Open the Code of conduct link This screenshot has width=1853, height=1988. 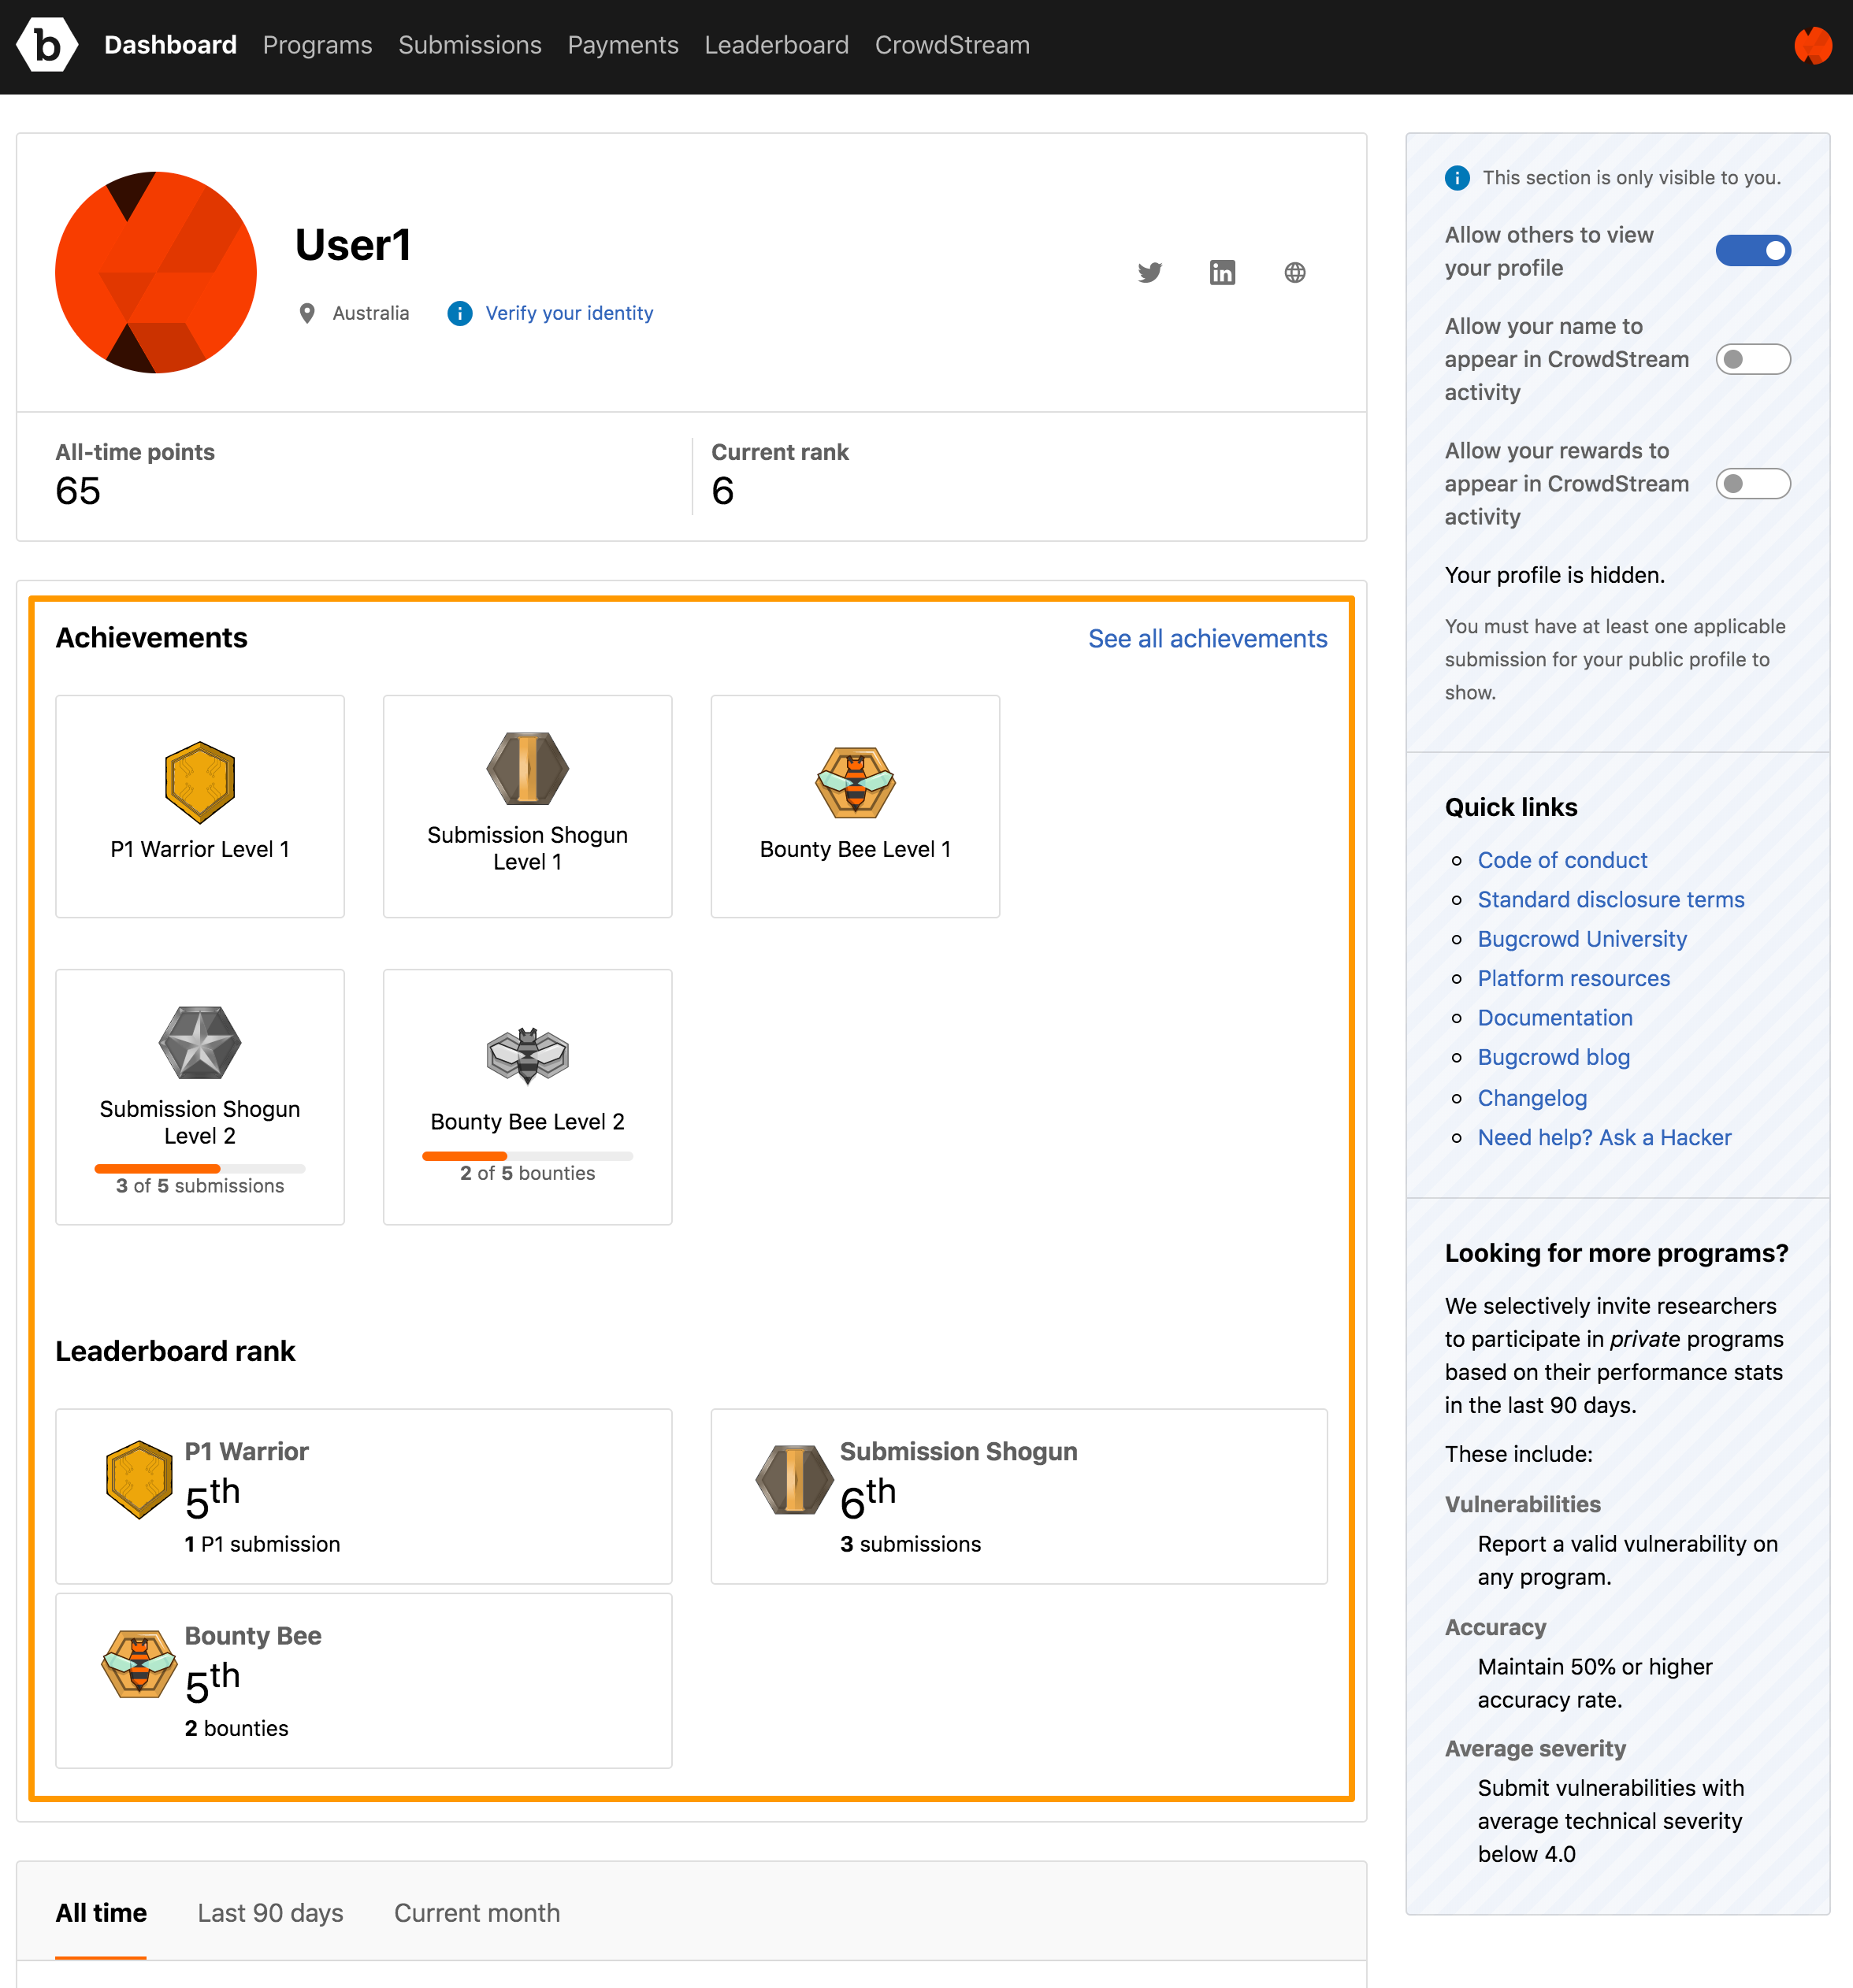click(x=1562, y=860)
